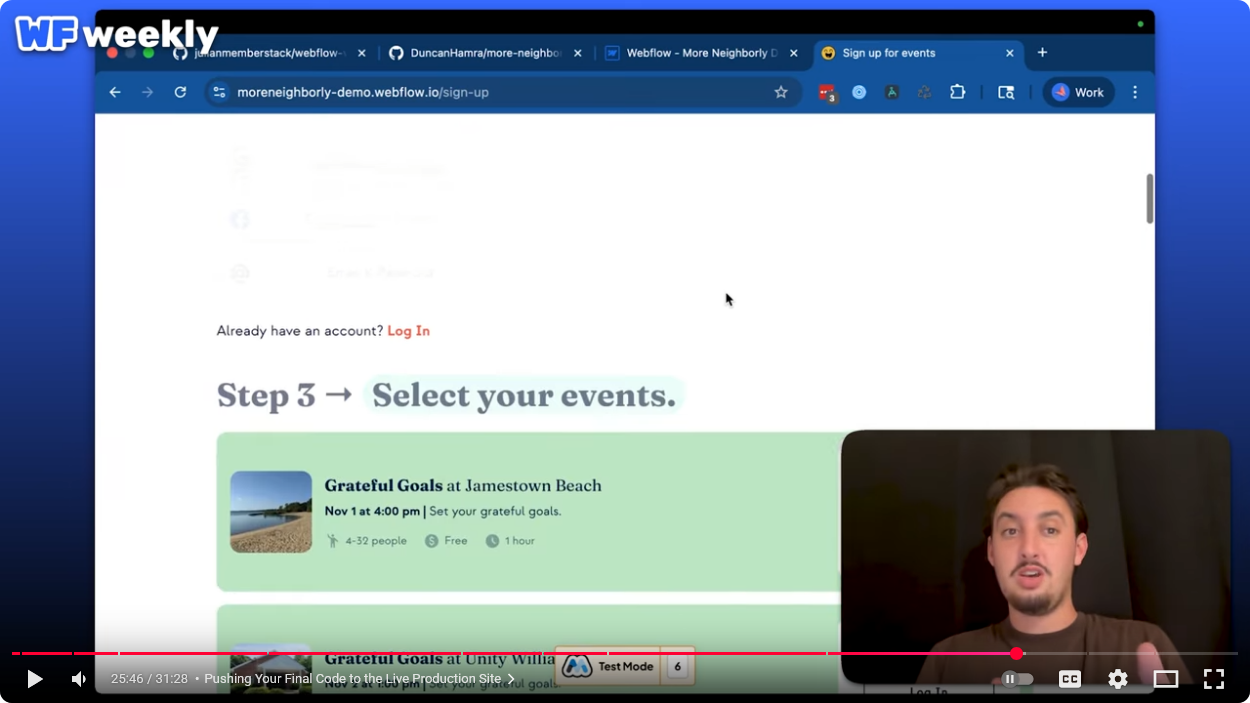
Task: Close the DuncanHamra GitHub tab
Action: tap(578, 53)
